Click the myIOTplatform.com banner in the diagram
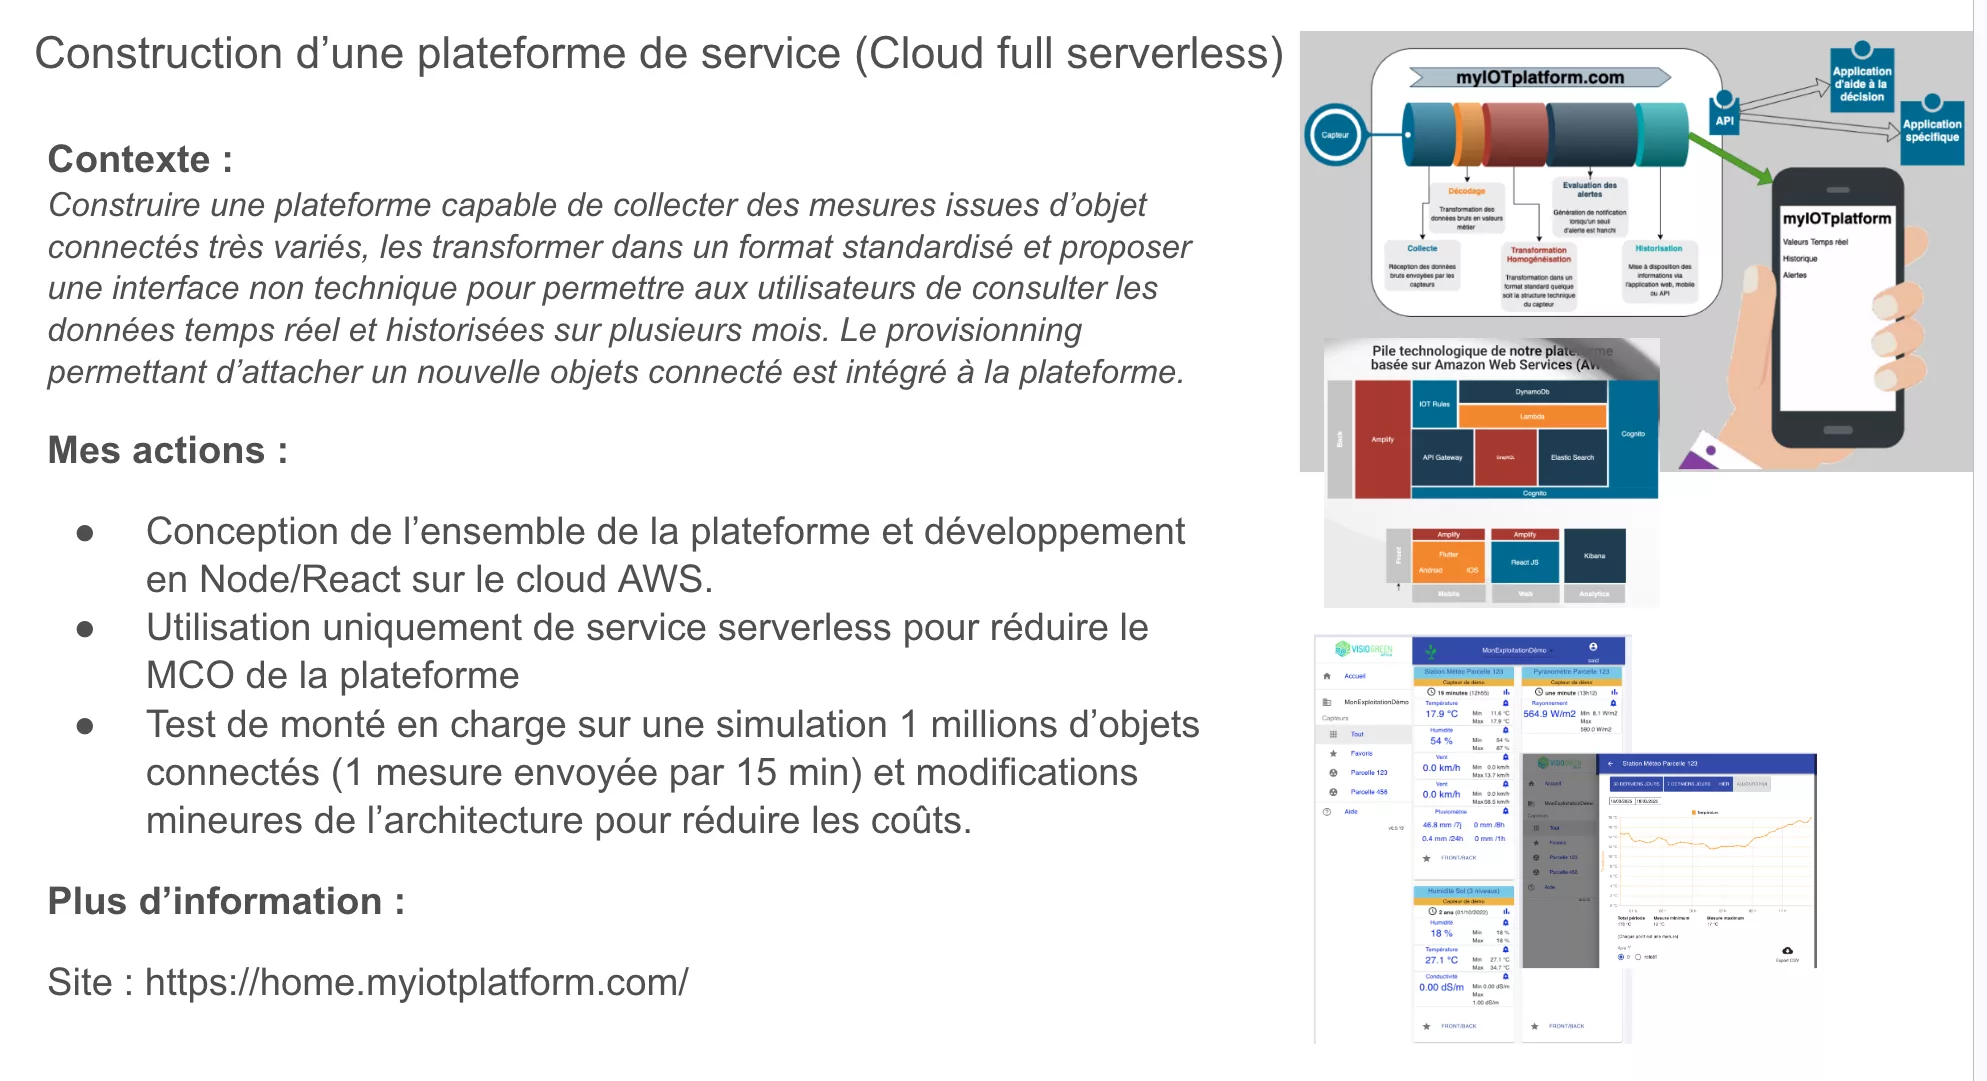 (x=1540, y=78)
